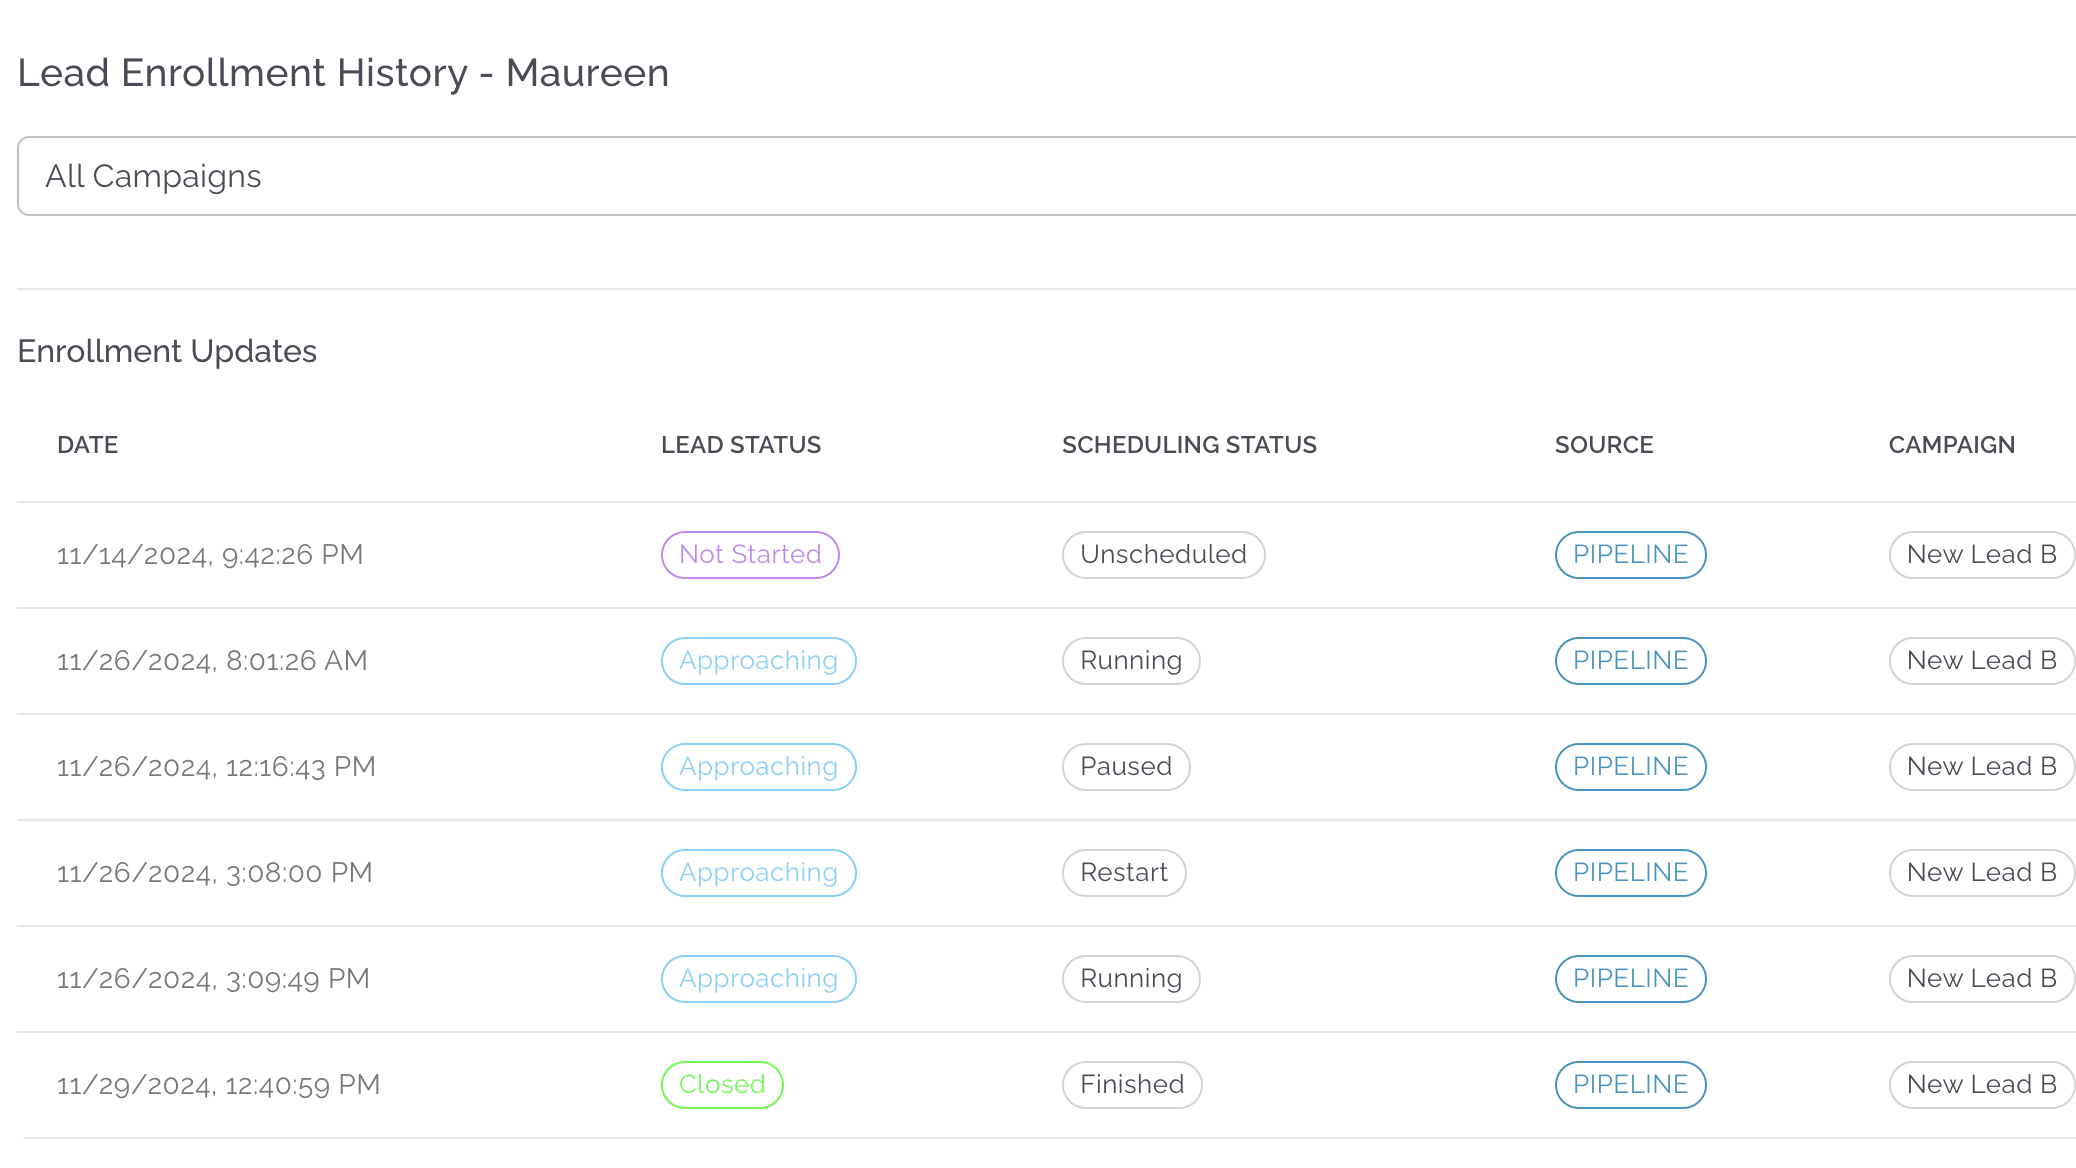
Task: Click Approaching badge in the 8:01:26 AM row
Action: pos(758,661)
